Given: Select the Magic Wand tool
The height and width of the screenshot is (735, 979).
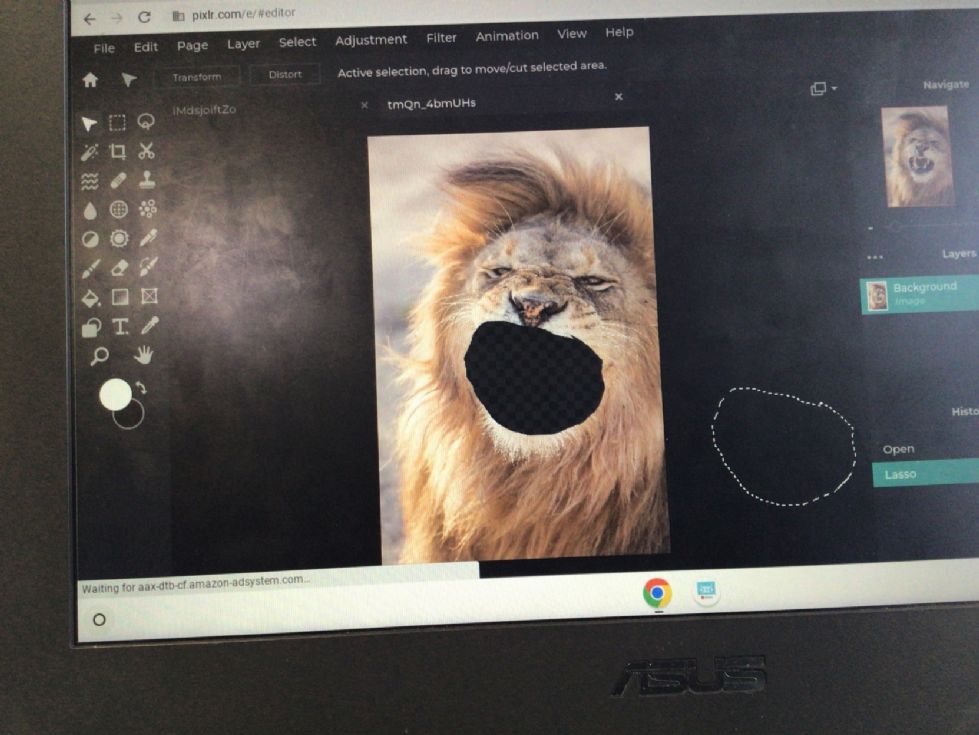Looking at the screenshot, I should click(90, 152).
